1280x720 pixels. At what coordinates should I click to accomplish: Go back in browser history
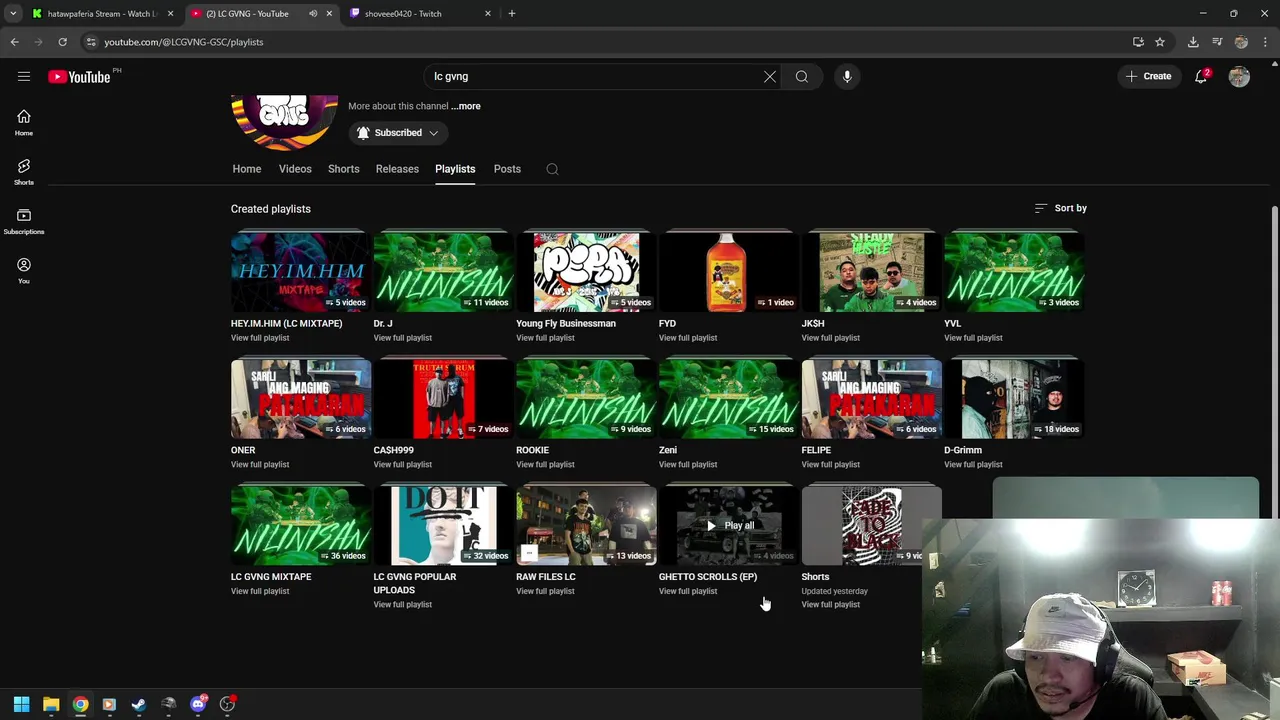click(x=14, y=42)
